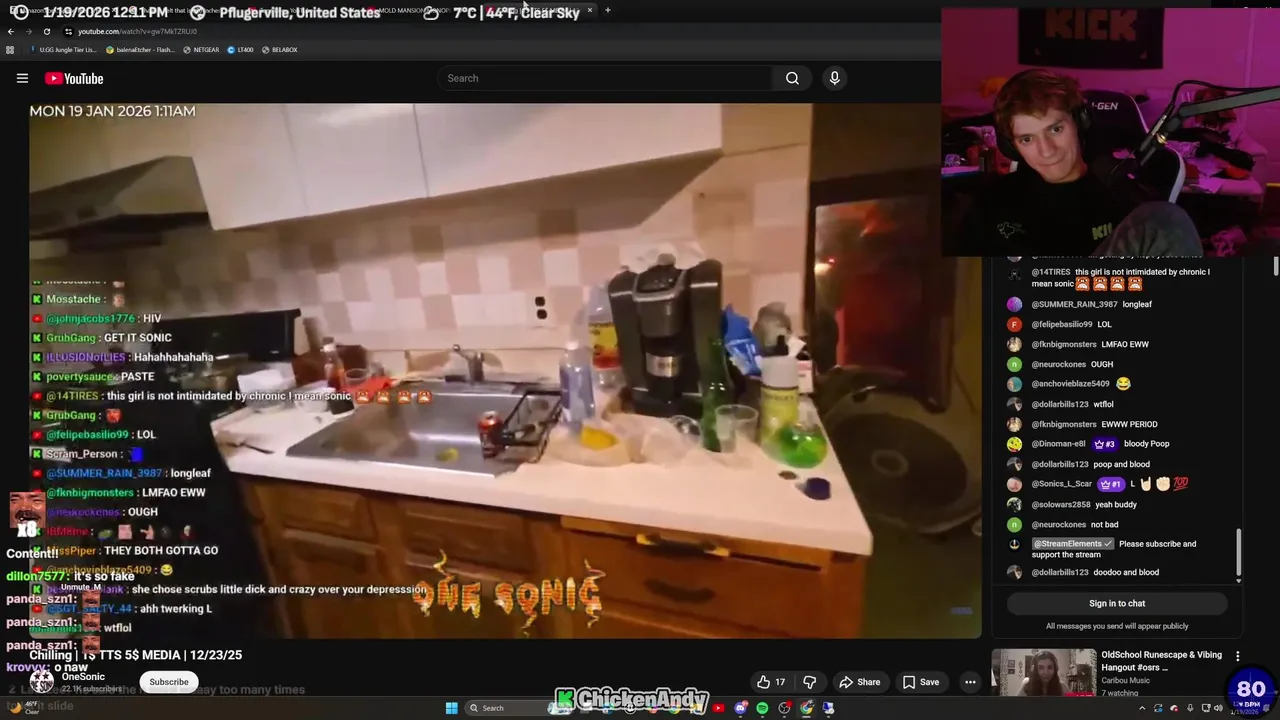This screenshot has width=1280, height=720.
Task: Open the OneSonic channel name link
Action: pyautogui.click(x=83, y=677)
